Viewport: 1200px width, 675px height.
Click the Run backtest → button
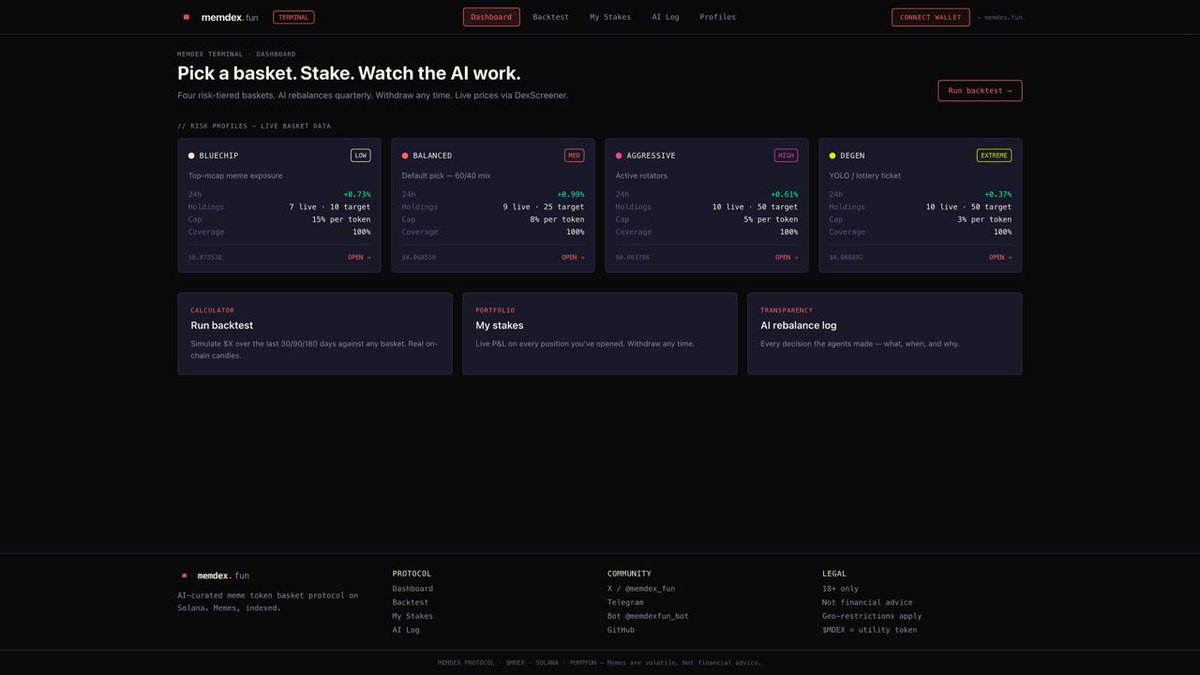[x=980, y=90]
